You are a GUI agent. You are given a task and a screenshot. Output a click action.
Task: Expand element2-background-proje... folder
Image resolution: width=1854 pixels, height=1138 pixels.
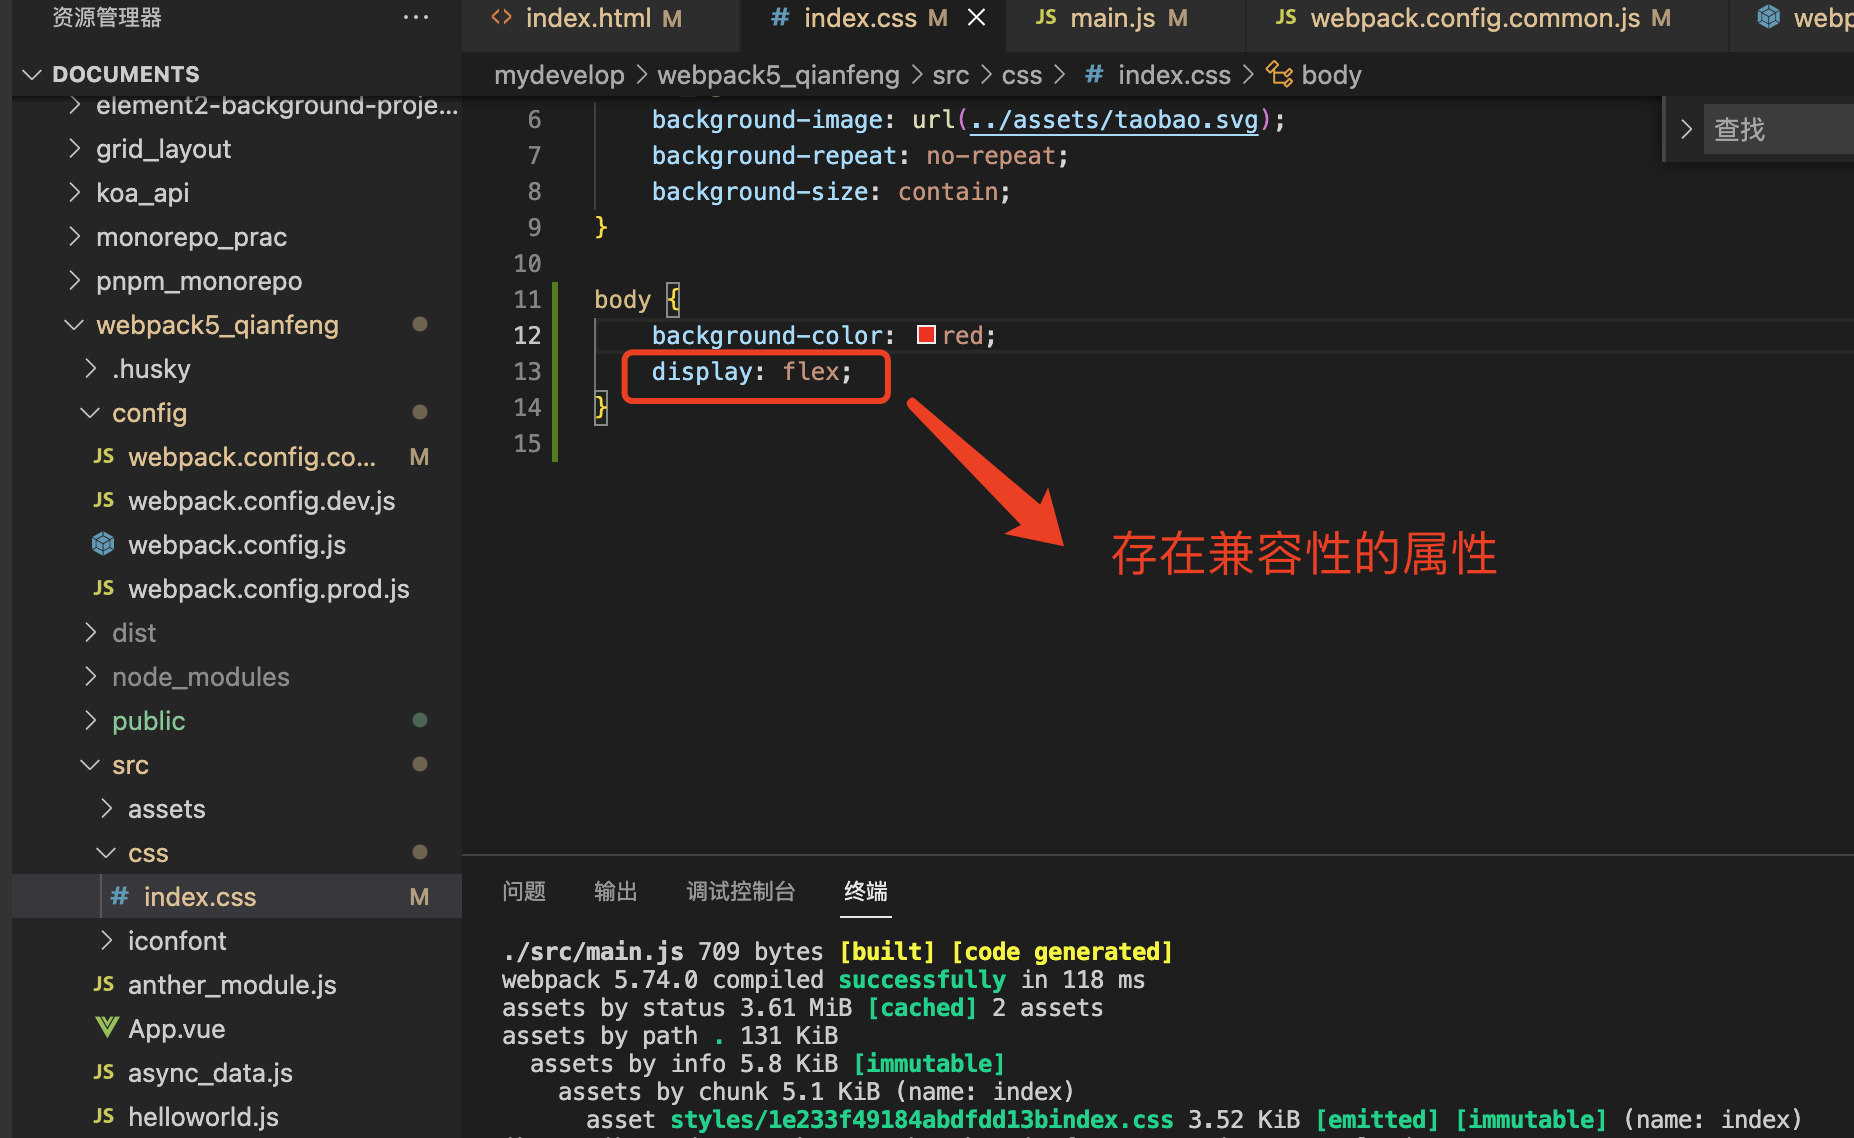click(x=277, y=105)
